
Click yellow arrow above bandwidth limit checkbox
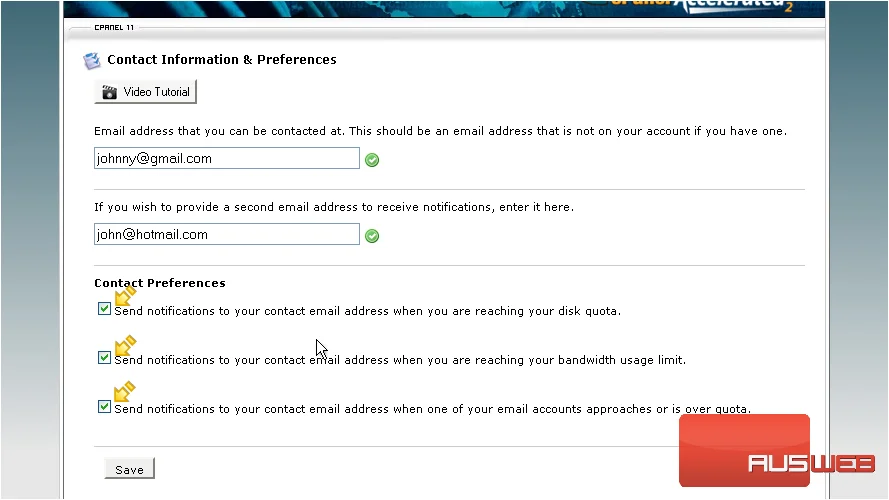click(x=125, y=345)
